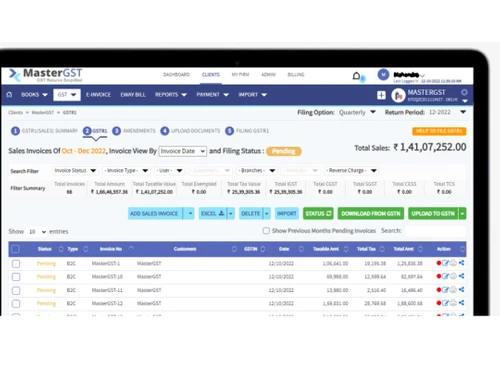Switch to the Upload Documents step tab
This screenshot has width=500, height=375.
tap(190, 131)
